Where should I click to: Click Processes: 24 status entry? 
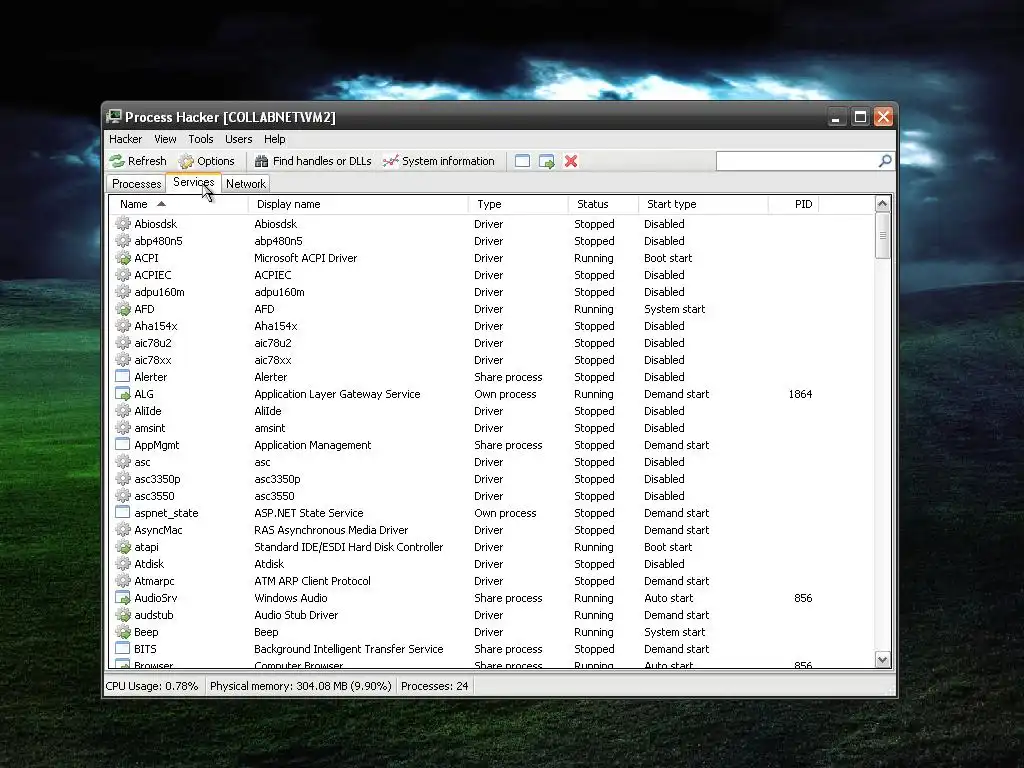[434, 686]
